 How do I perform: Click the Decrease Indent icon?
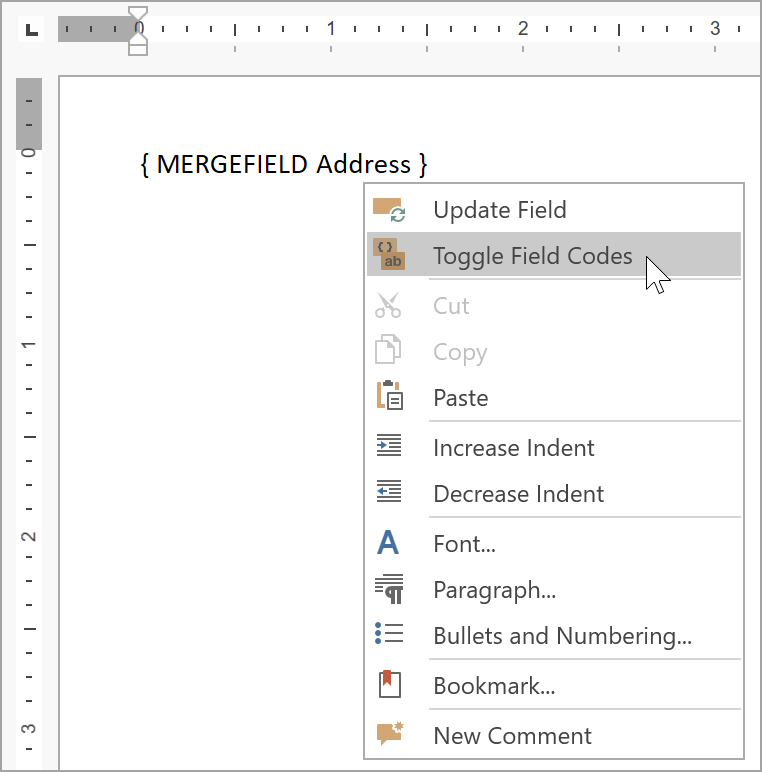(388, 492)
